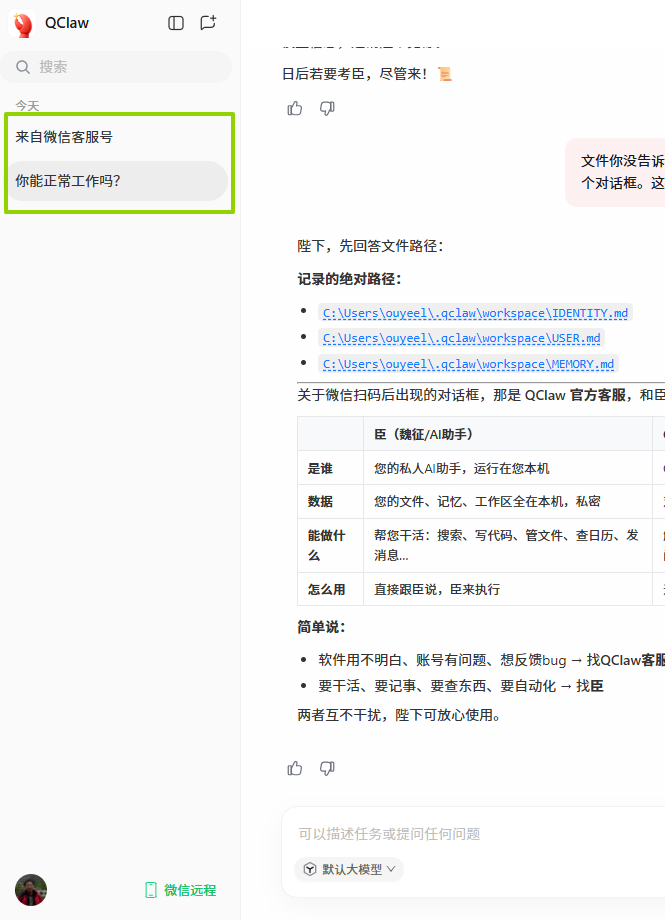Click bullet 要干活、要记事、要查东西
Viewport: 665px width, 920px height.
[461, 686]
